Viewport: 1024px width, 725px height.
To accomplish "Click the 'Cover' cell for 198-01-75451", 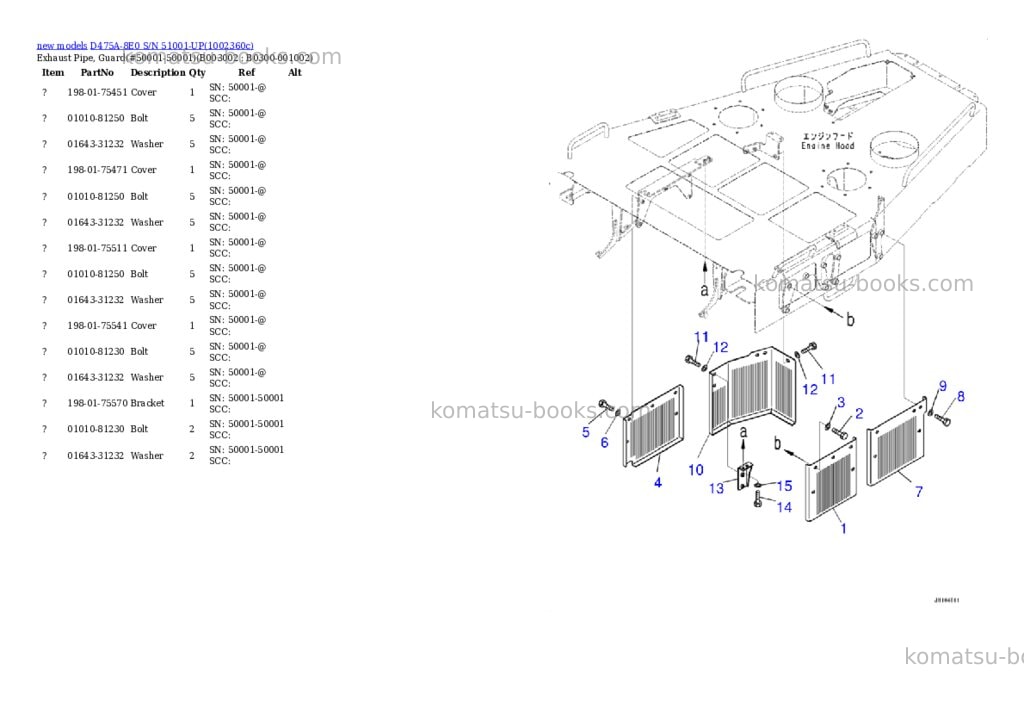I will pyautogui.click(x=144, y=93).
